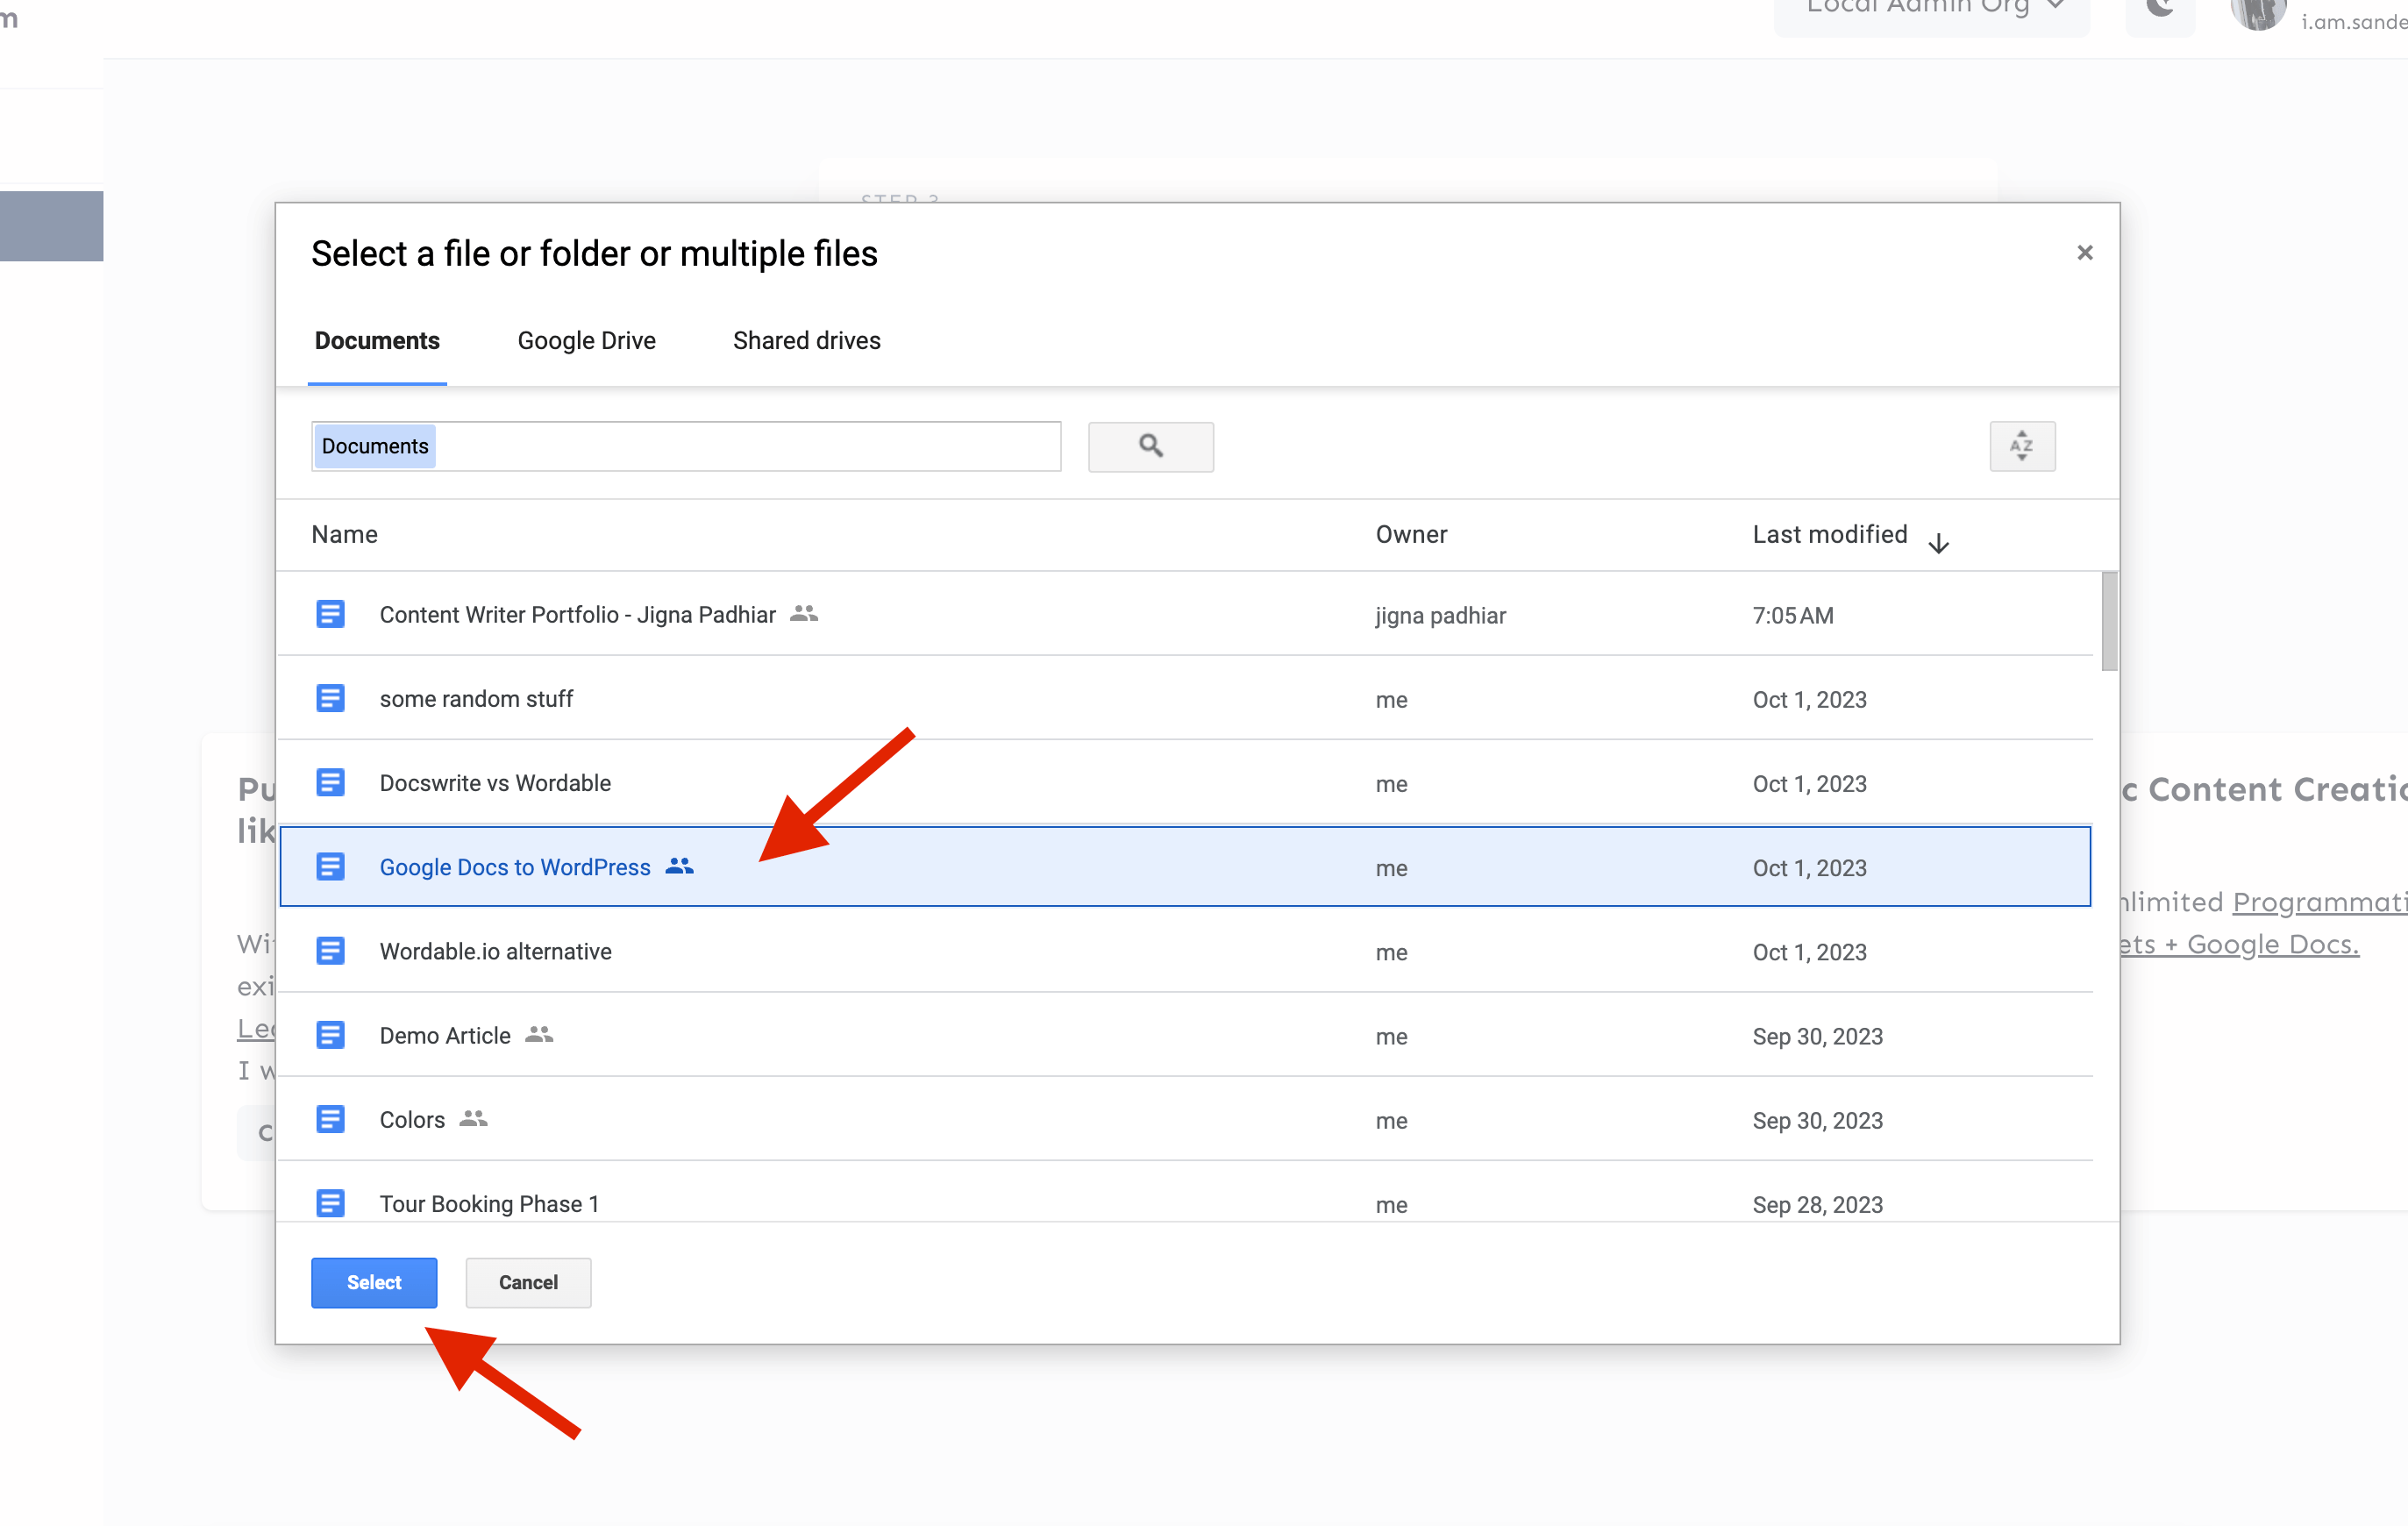This screenshot has width=2408, height=1526.
Task: Toggle the Last modified sort arrow
Action: (x=1938, y=542)
